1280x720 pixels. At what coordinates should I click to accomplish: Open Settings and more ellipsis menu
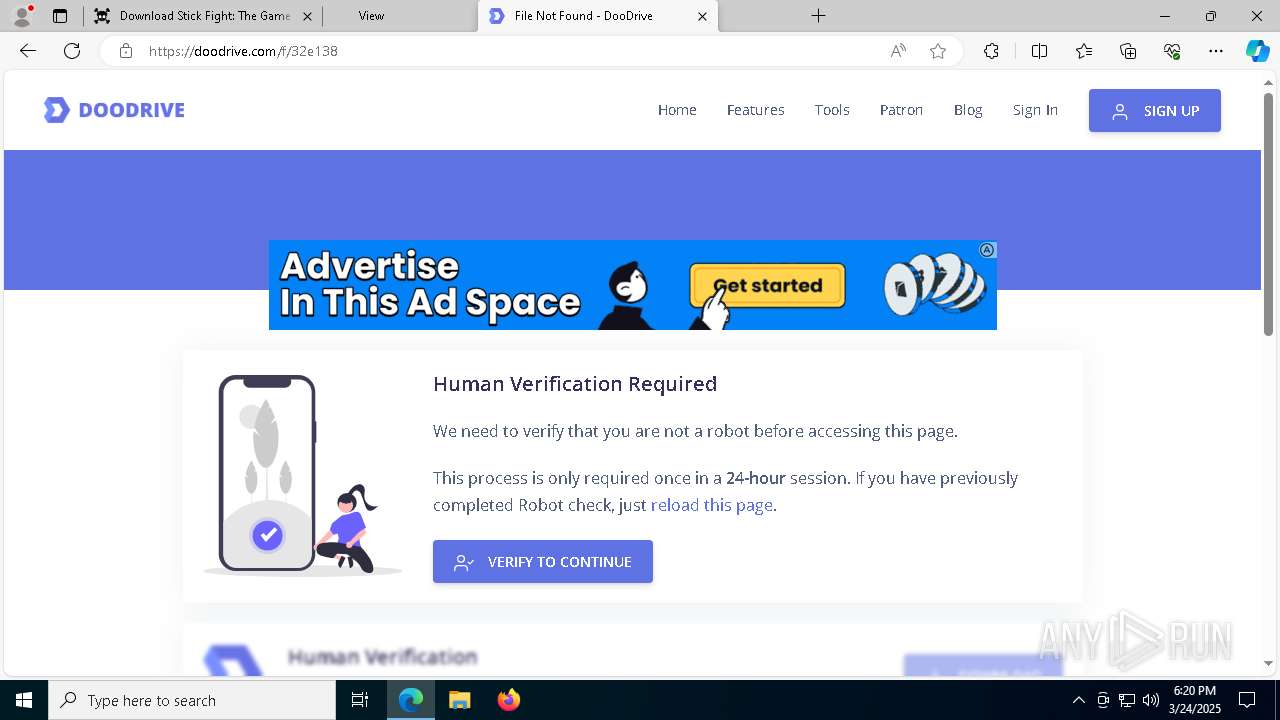(x=1216, y=51)
